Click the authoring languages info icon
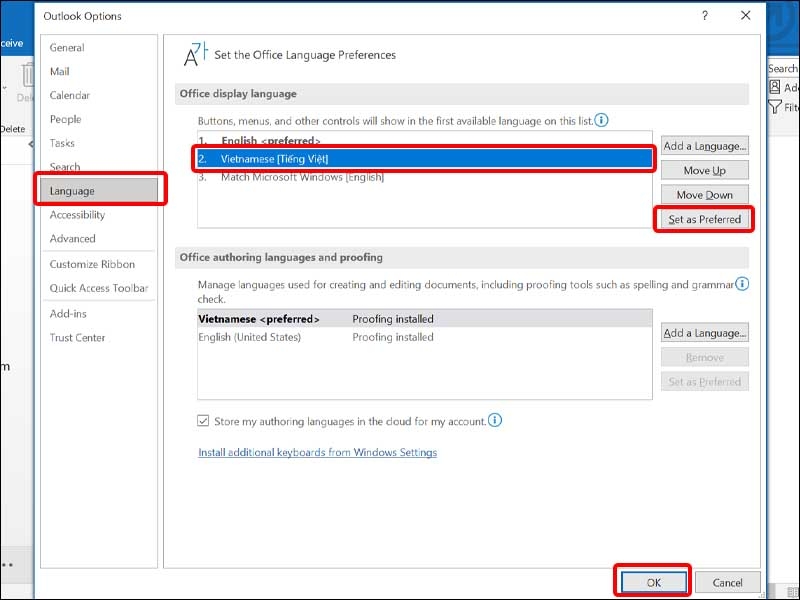This screenshot has width=800, height=600. (742, 284)
